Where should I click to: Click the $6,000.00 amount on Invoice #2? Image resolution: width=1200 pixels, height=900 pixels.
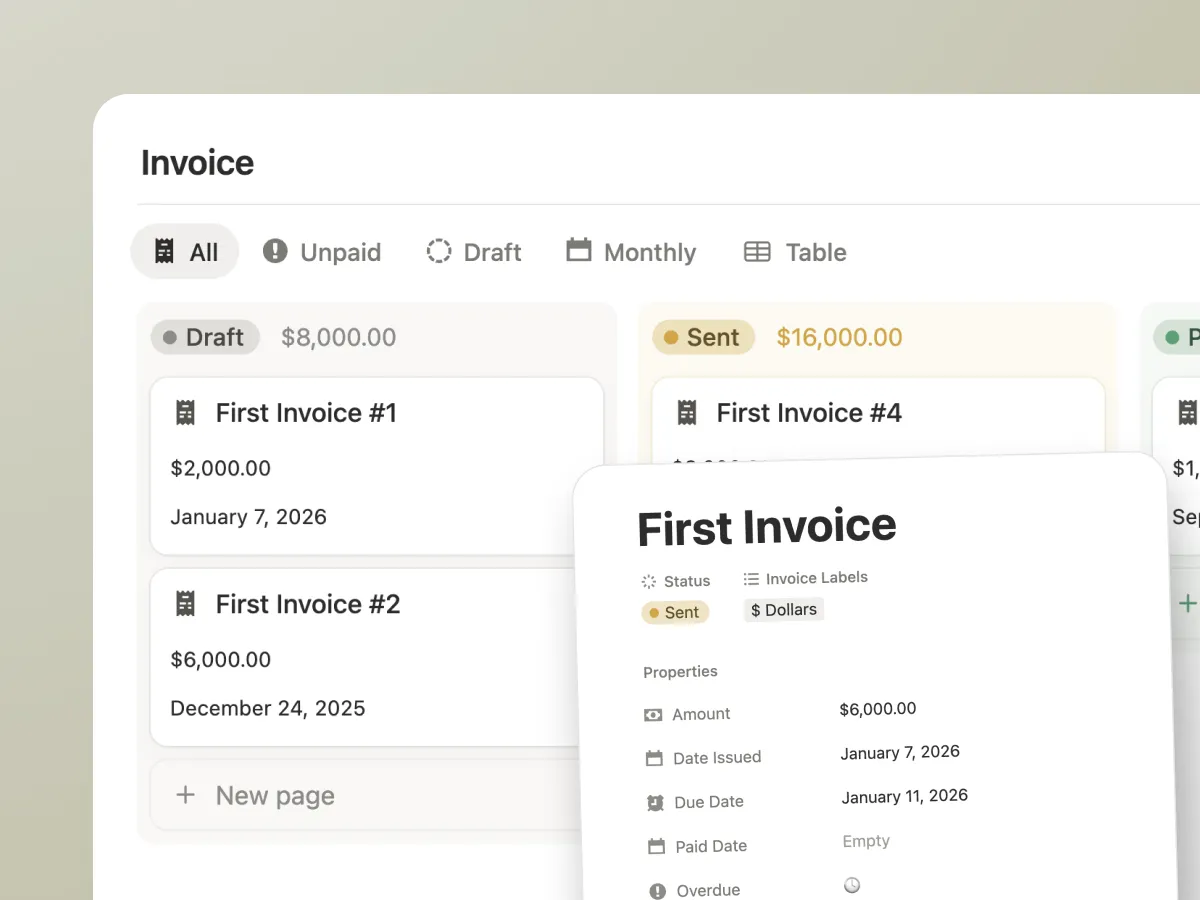[221, 660]
